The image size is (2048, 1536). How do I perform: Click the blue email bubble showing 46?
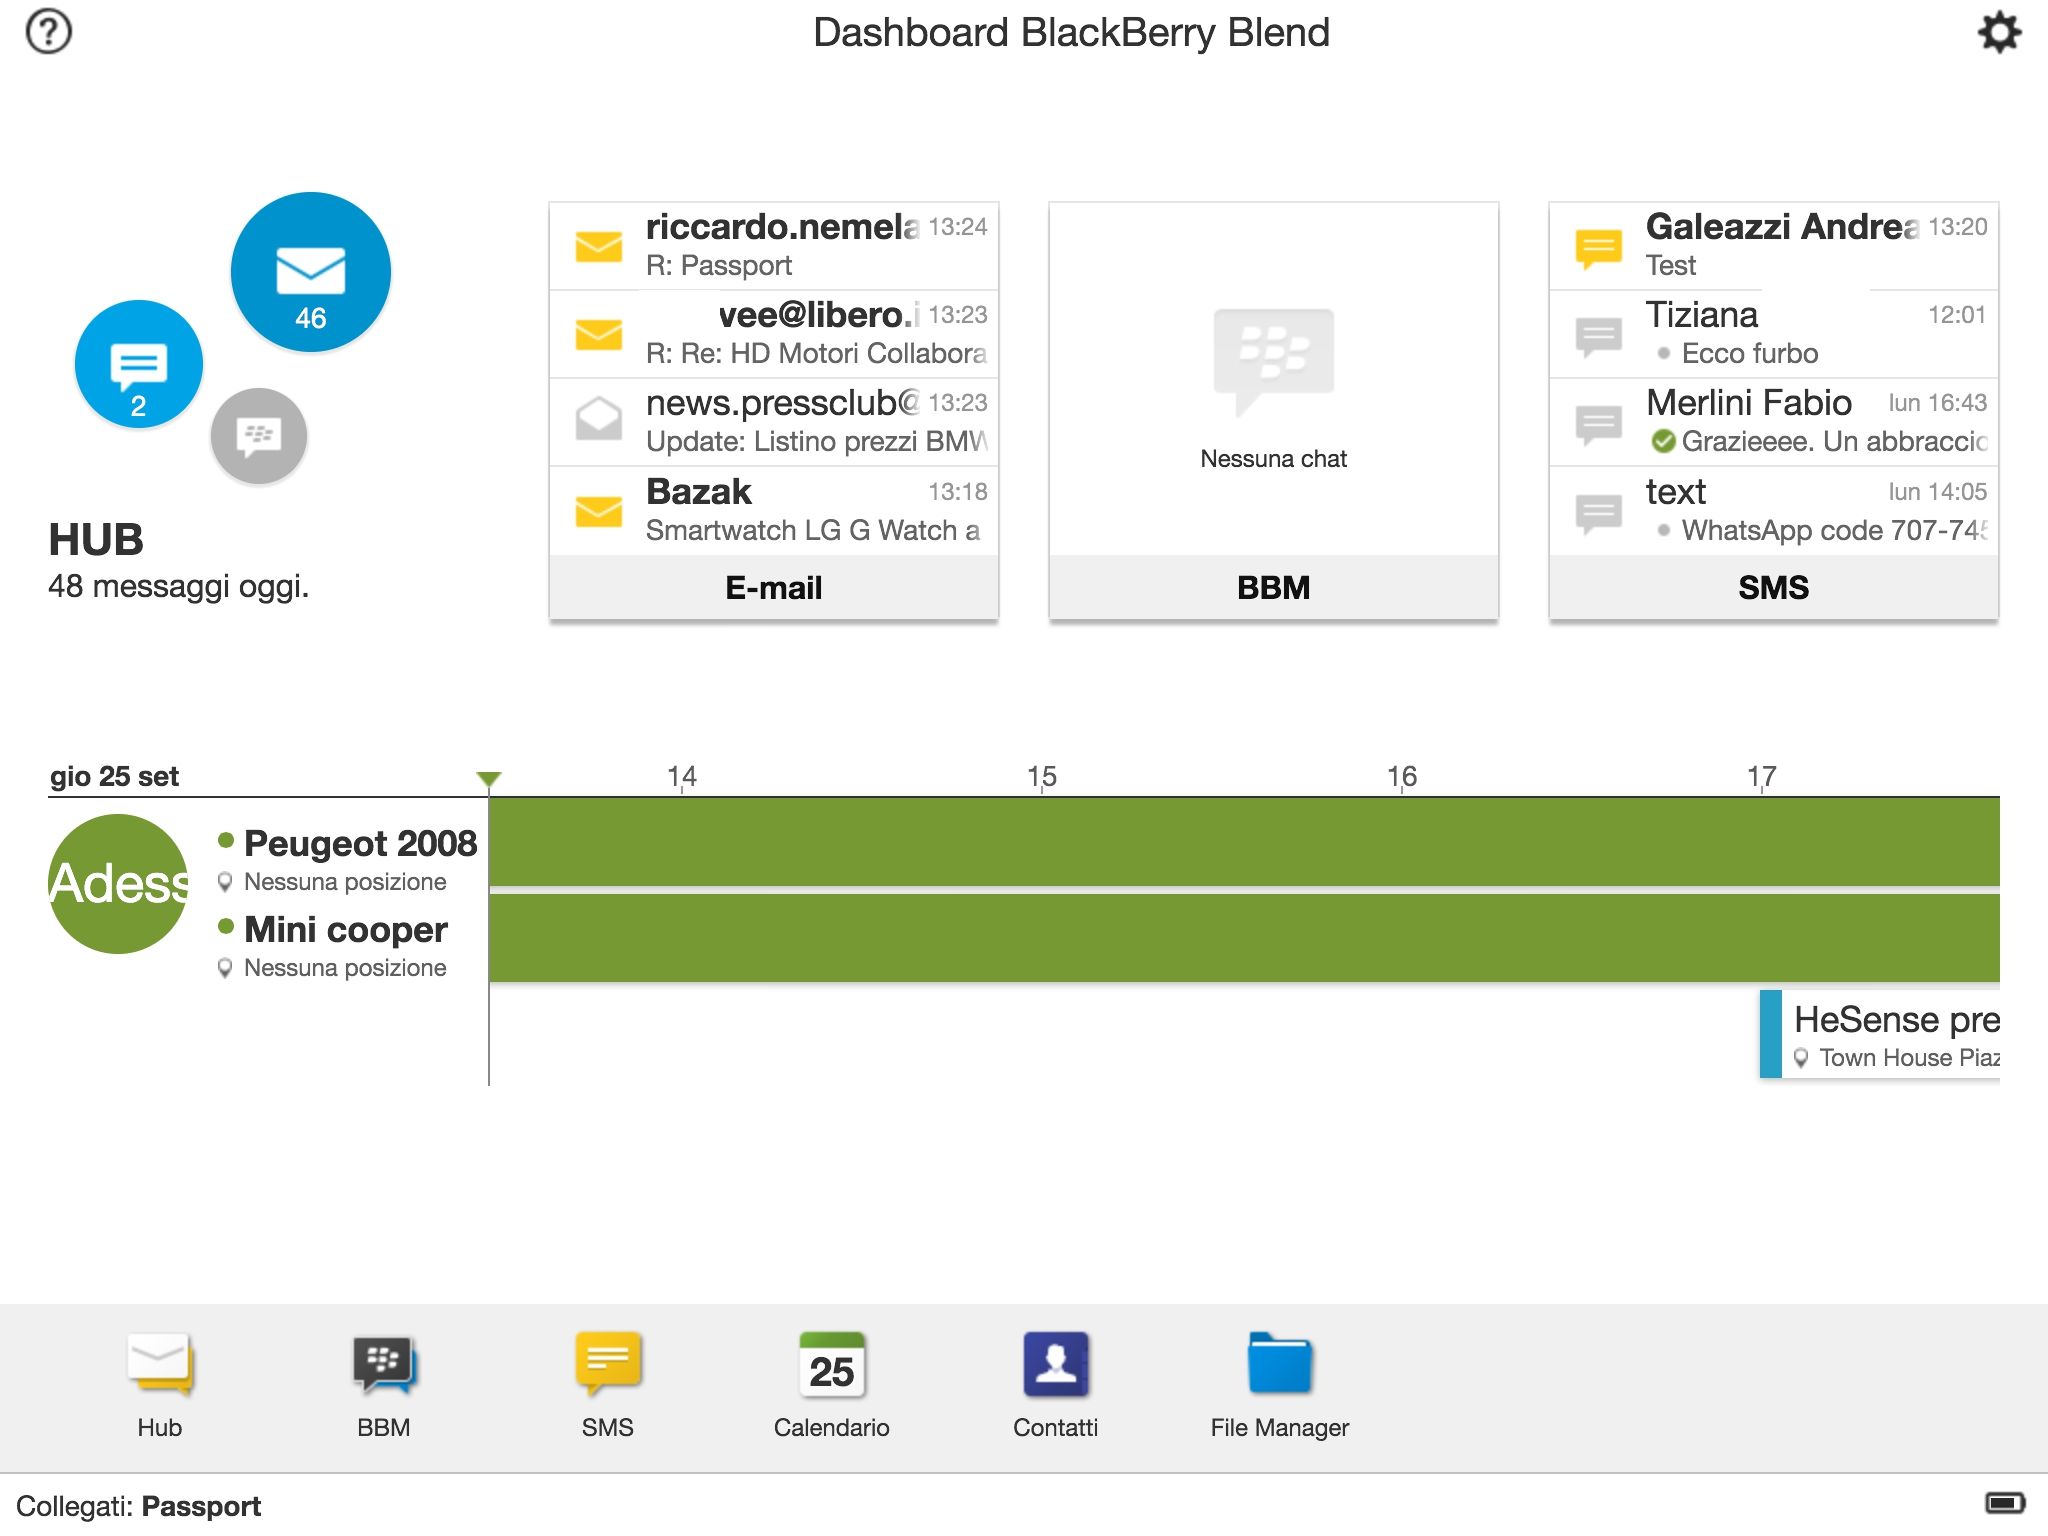click(311, 272)
